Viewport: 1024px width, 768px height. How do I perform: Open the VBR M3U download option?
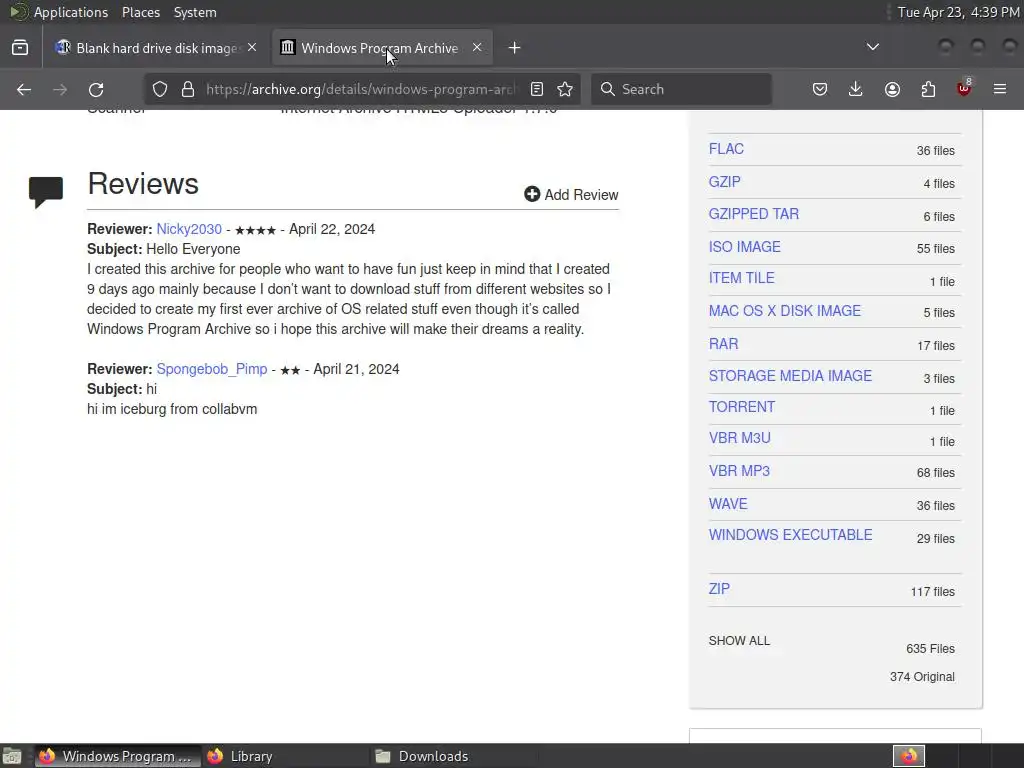[740, 438]
